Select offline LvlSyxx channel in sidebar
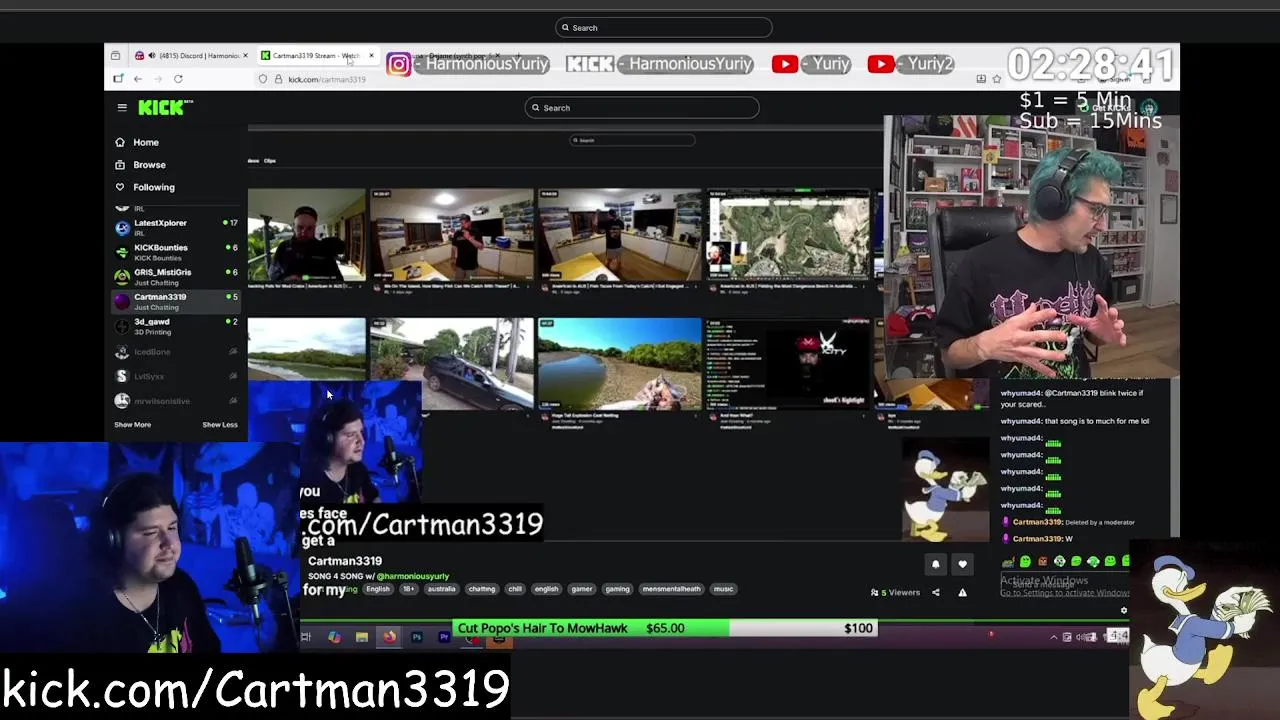 click(x=176, y=376)
